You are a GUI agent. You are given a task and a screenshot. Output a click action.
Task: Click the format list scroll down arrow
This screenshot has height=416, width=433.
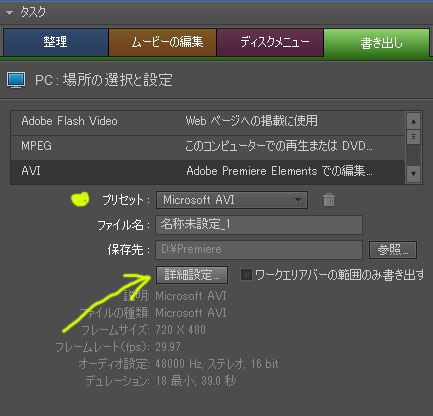click(413, 173)
